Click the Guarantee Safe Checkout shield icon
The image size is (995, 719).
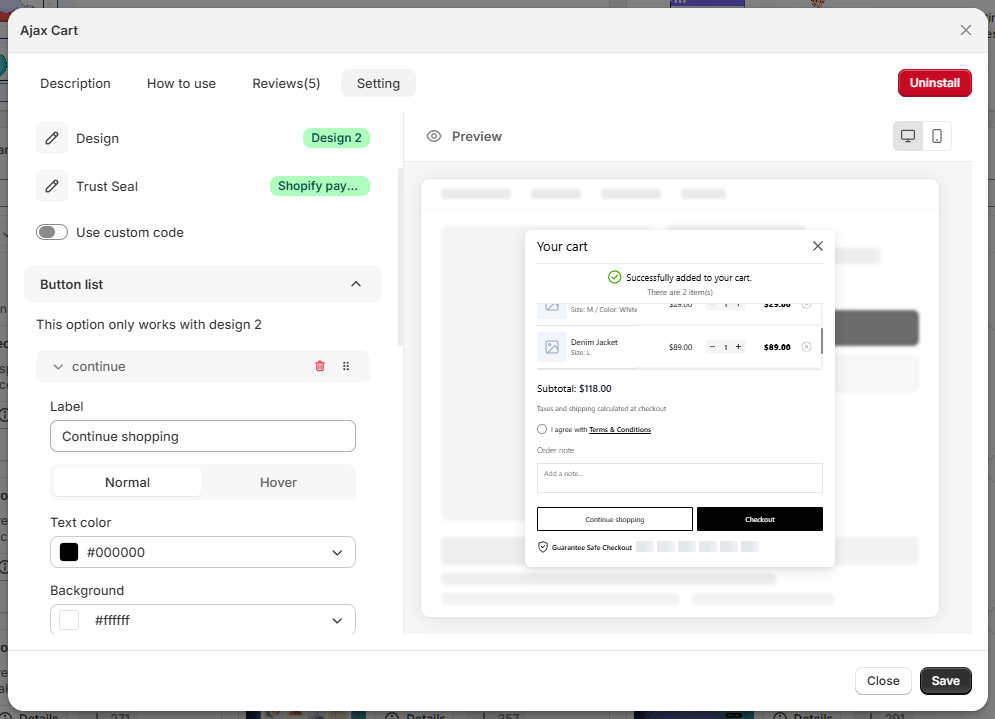click(543, 547)
